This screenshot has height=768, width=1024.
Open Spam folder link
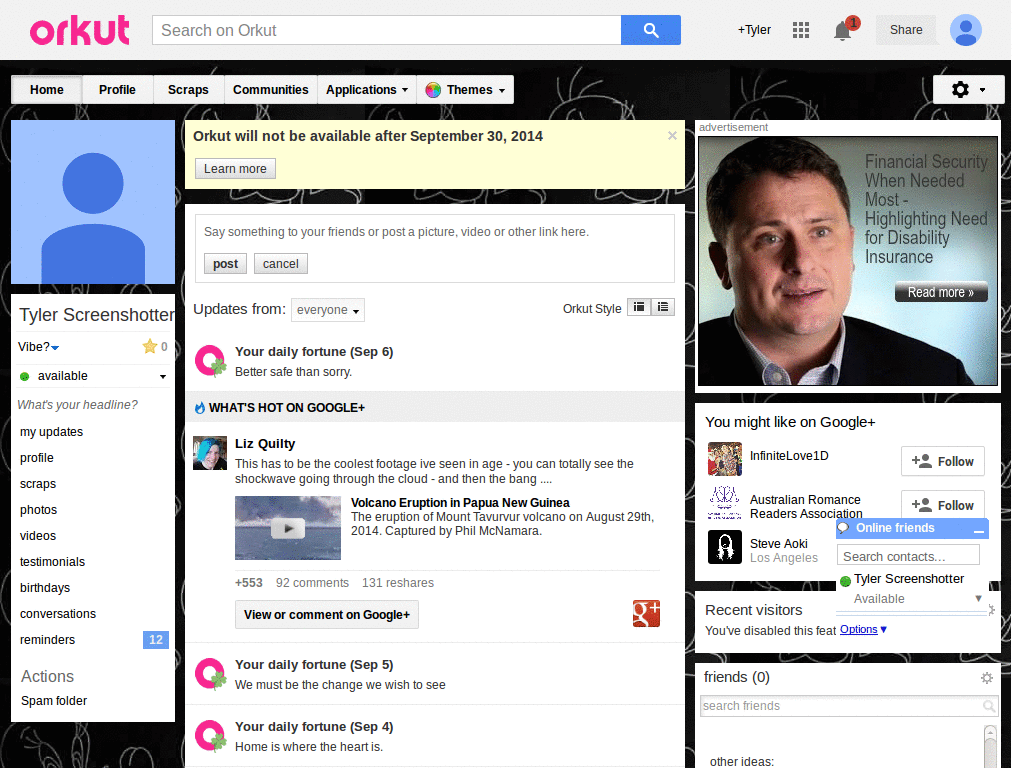click(54, 701)
